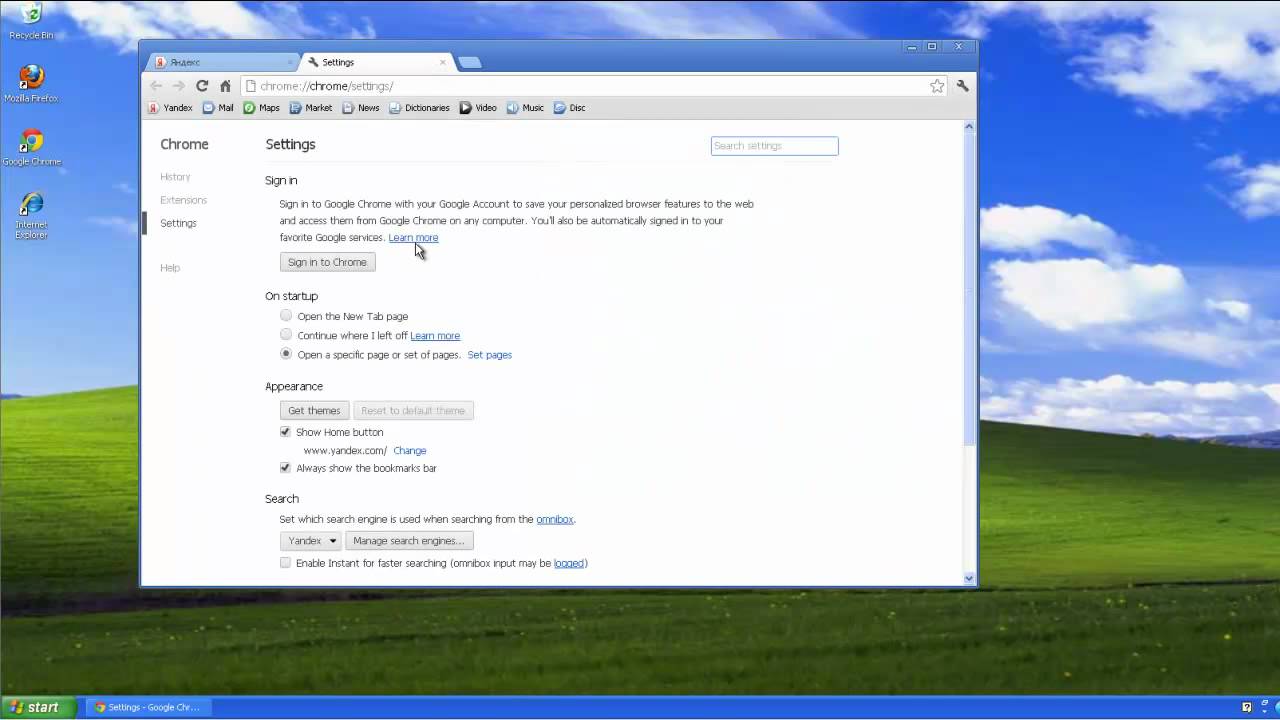This screenshot has height=720, width=1280.
Task: Uncheck Always show the bookmarks bar
Action: [x=285, y=468]
